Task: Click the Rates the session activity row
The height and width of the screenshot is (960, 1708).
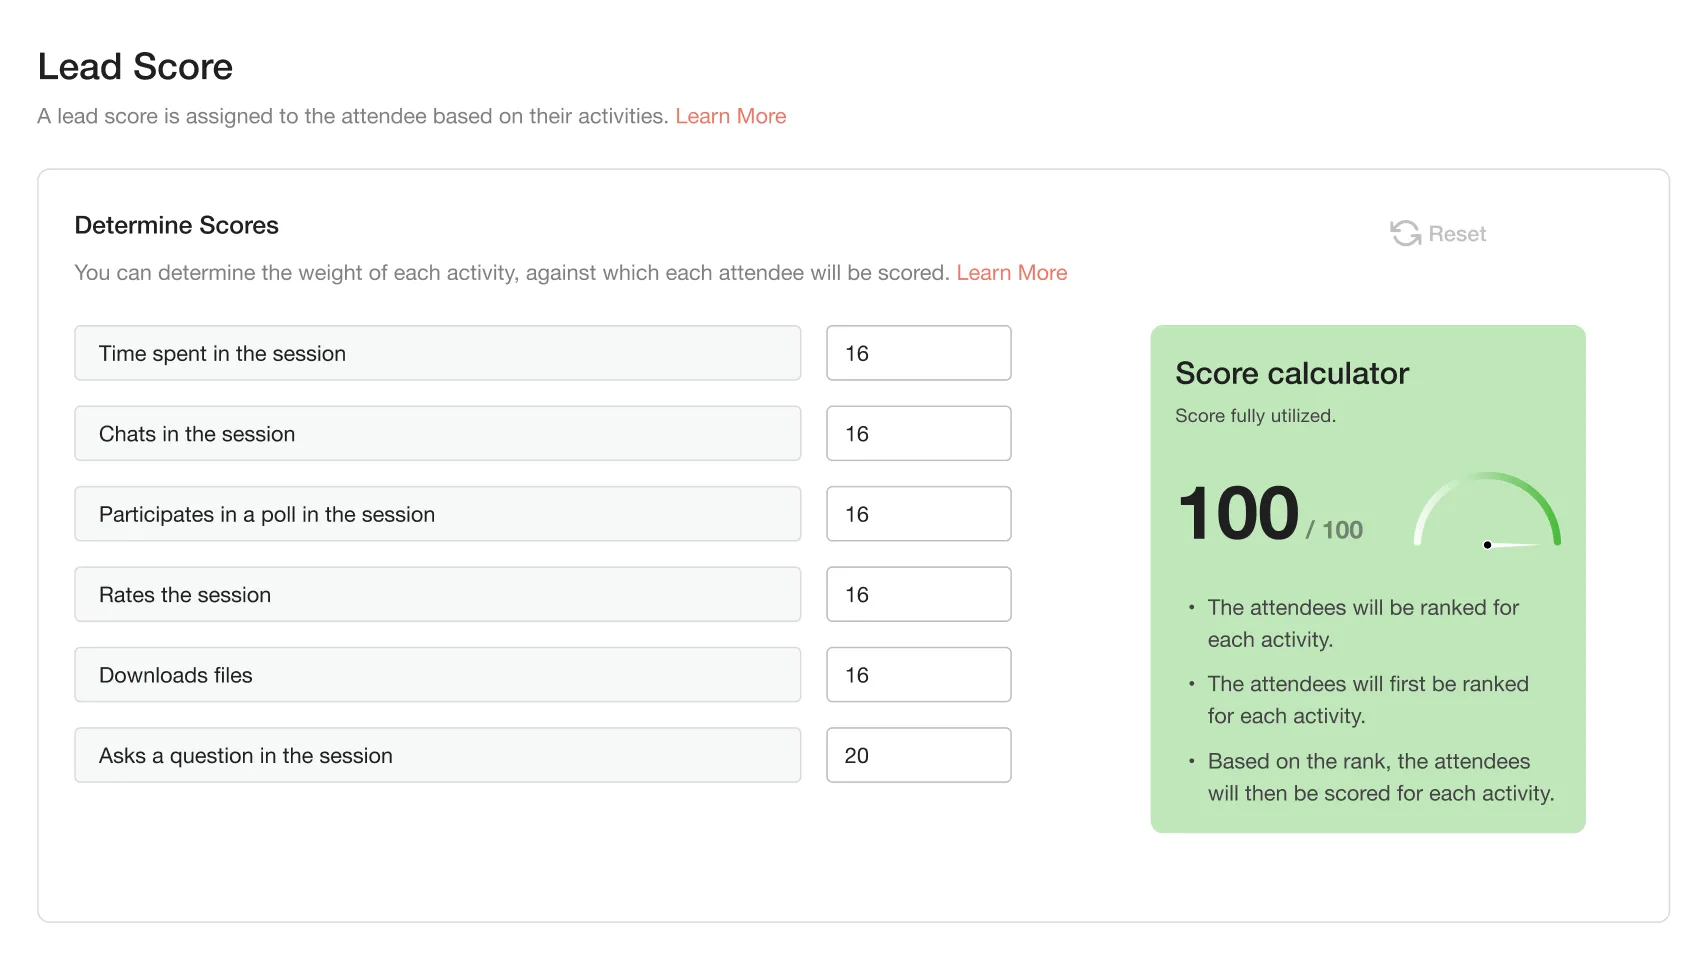Action: (437, 594)
